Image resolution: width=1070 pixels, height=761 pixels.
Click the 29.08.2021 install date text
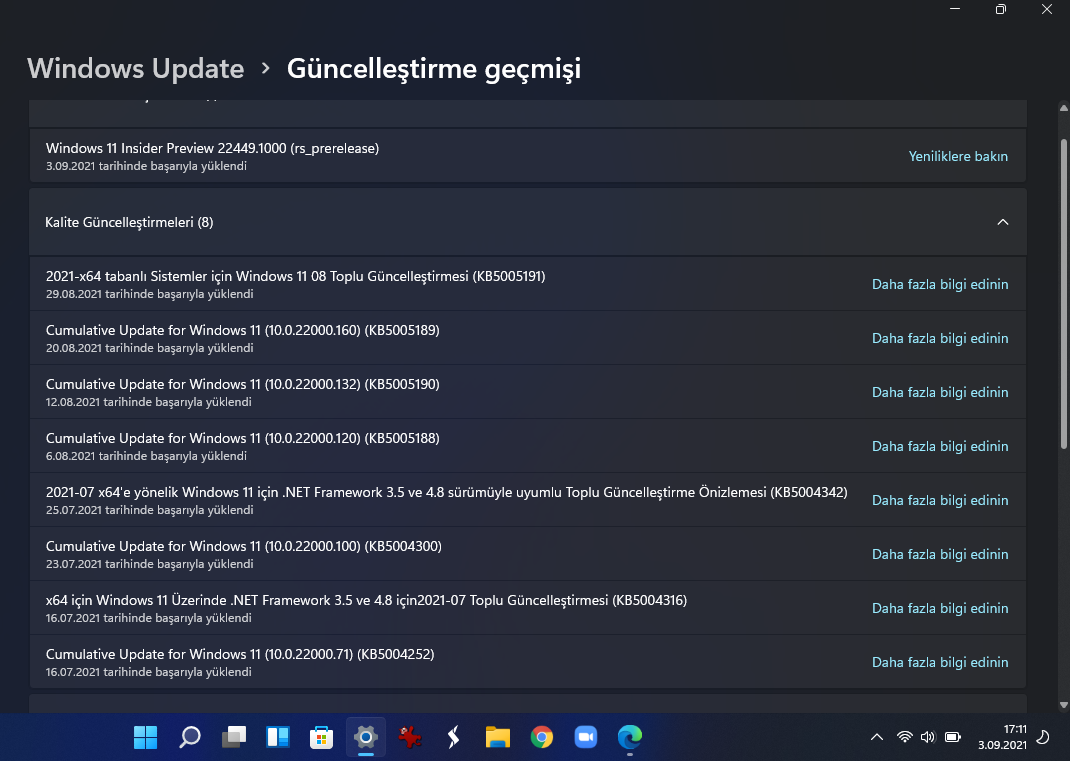click(x=149, y=294)
